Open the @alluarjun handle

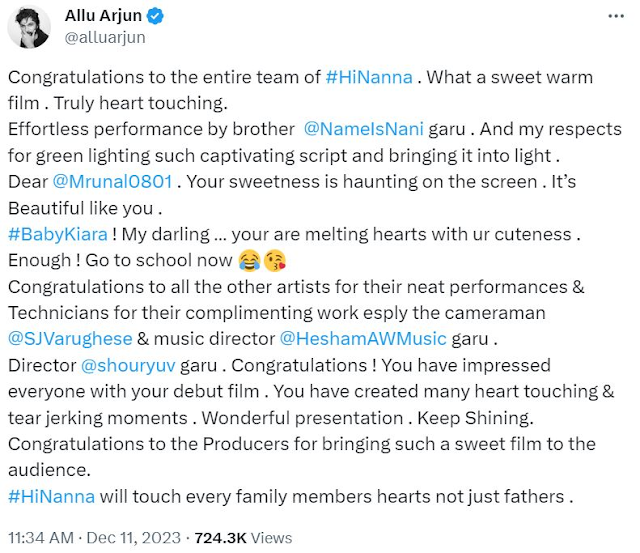(105, 38)
